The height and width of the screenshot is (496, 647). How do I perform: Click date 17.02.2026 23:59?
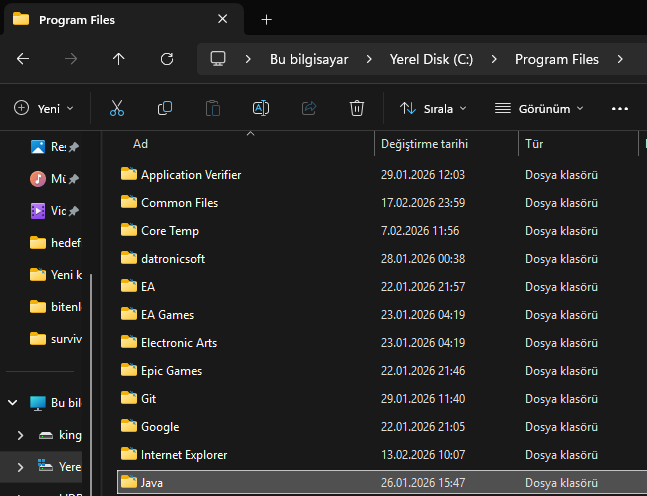(x=423, y=203)
